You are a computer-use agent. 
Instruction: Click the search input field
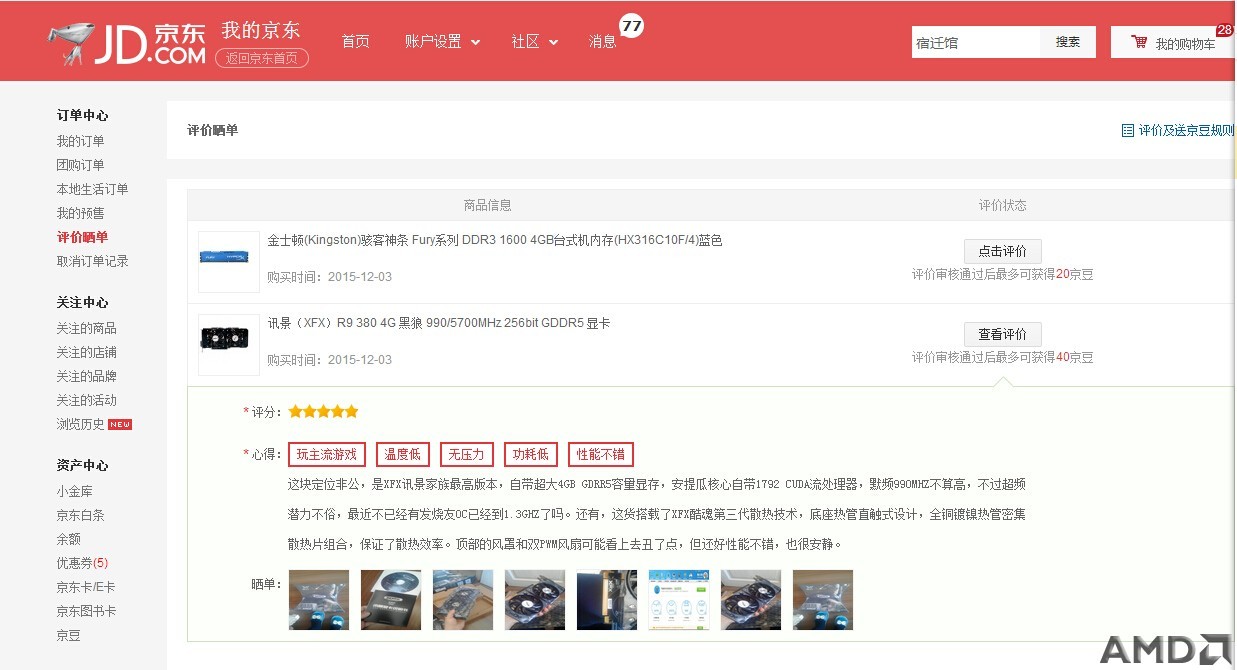(976, 42)
